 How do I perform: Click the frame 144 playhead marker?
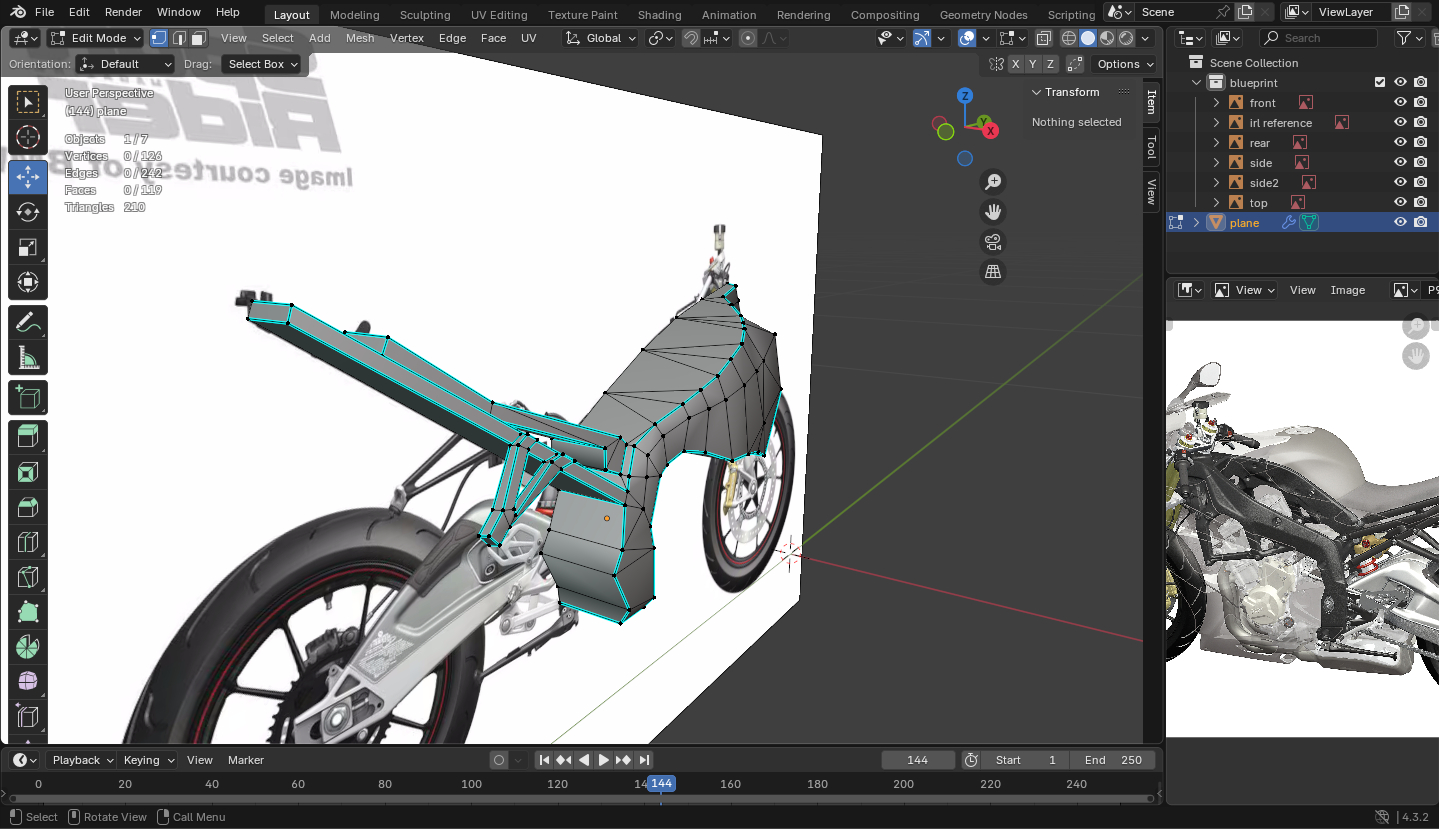(661, 784)
